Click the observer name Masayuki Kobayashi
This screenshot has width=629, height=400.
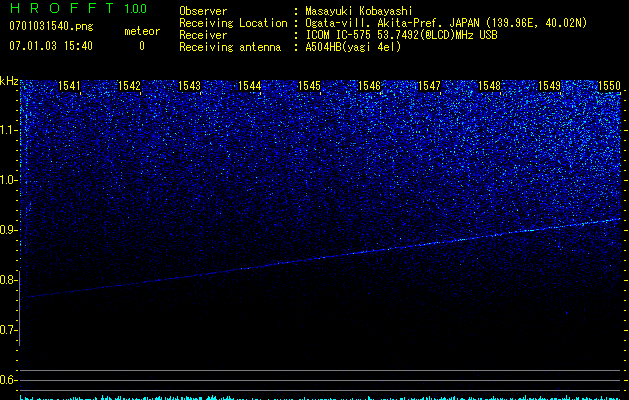[359, 11]
